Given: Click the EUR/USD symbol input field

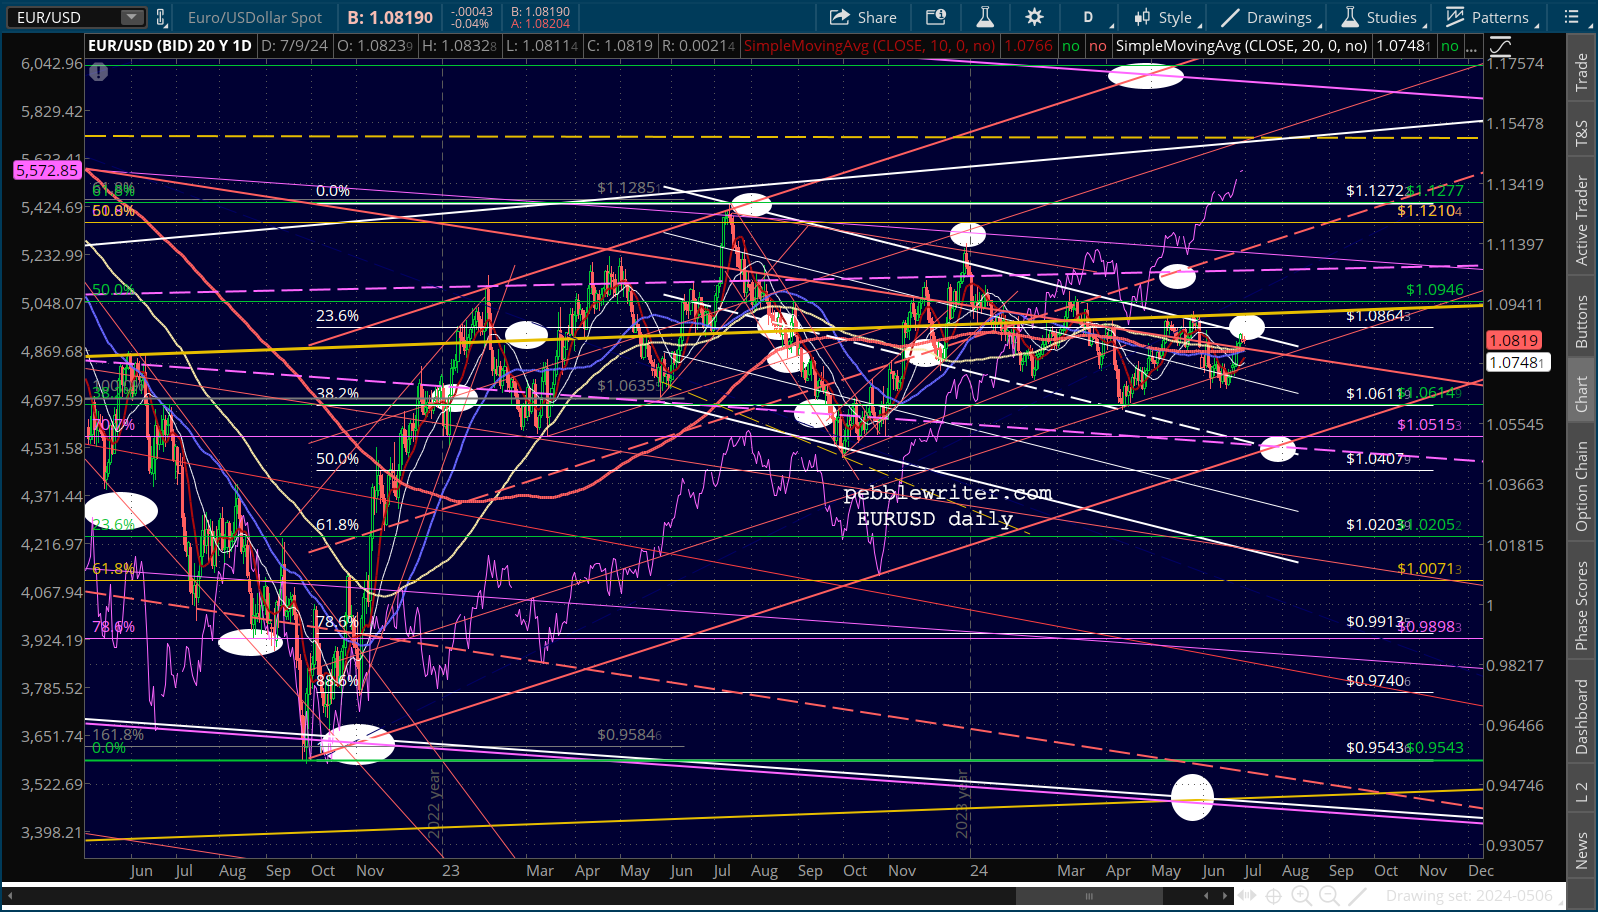Looking at the screenshot, I should tap(78, 17).
